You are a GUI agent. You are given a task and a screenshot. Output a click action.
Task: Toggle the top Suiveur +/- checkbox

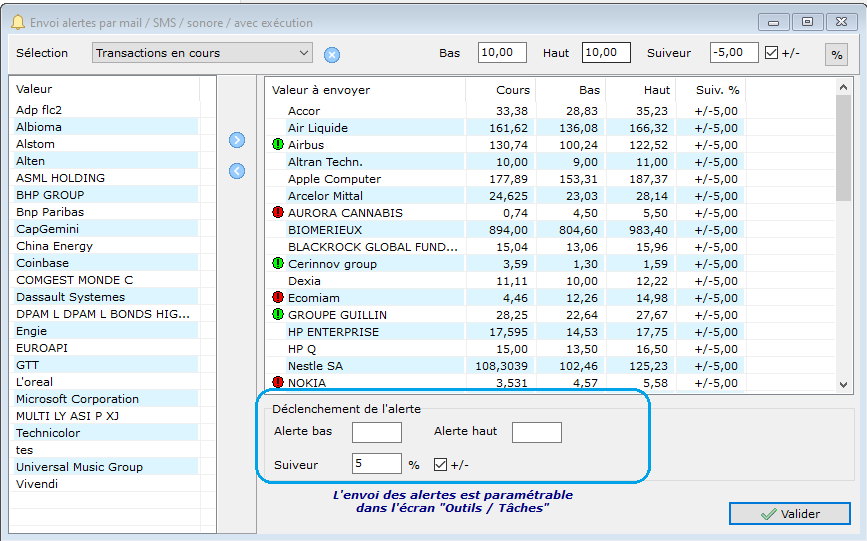pyautogui.click(x=771, y=53)
